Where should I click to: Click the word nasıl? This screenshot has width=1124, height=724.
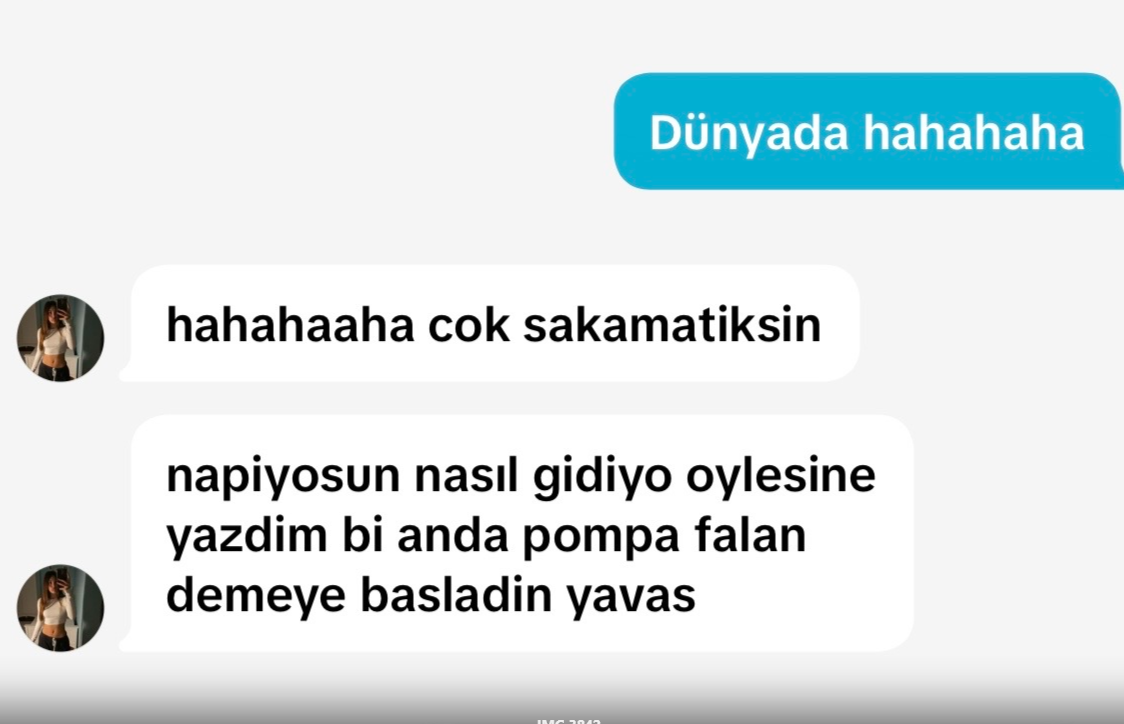point(466,475)
